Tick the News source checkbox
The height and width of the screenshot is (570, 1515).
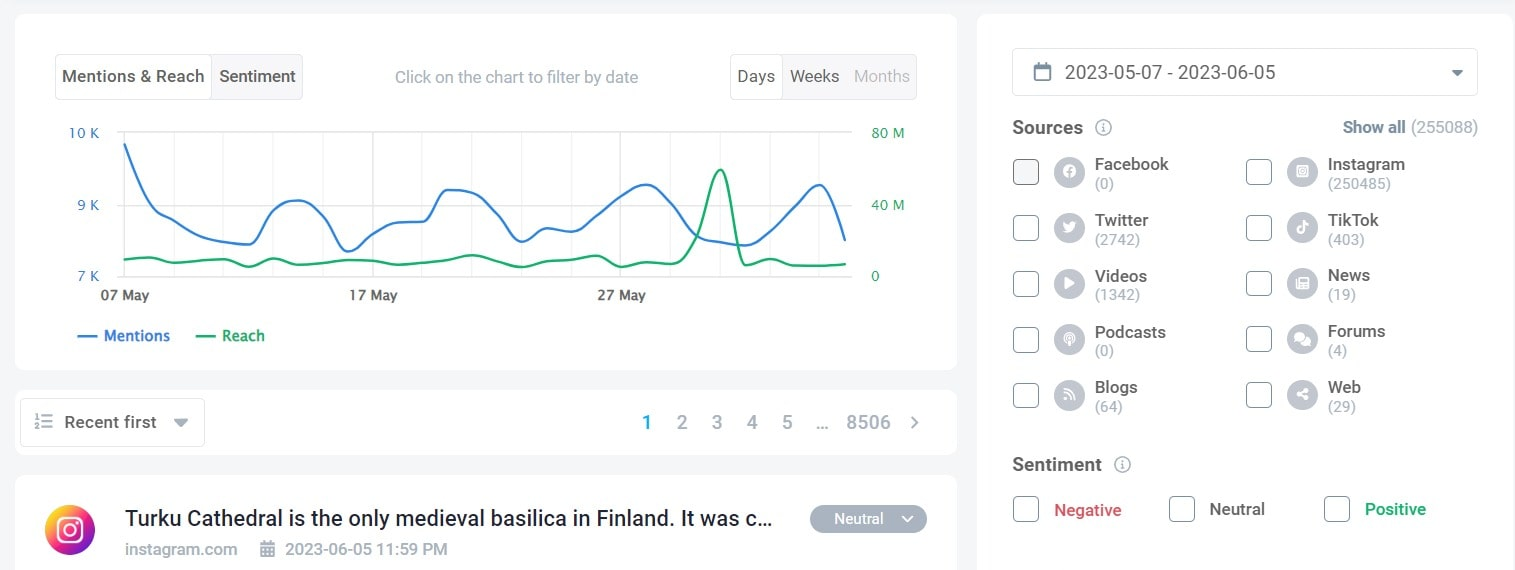[1259, 284]
